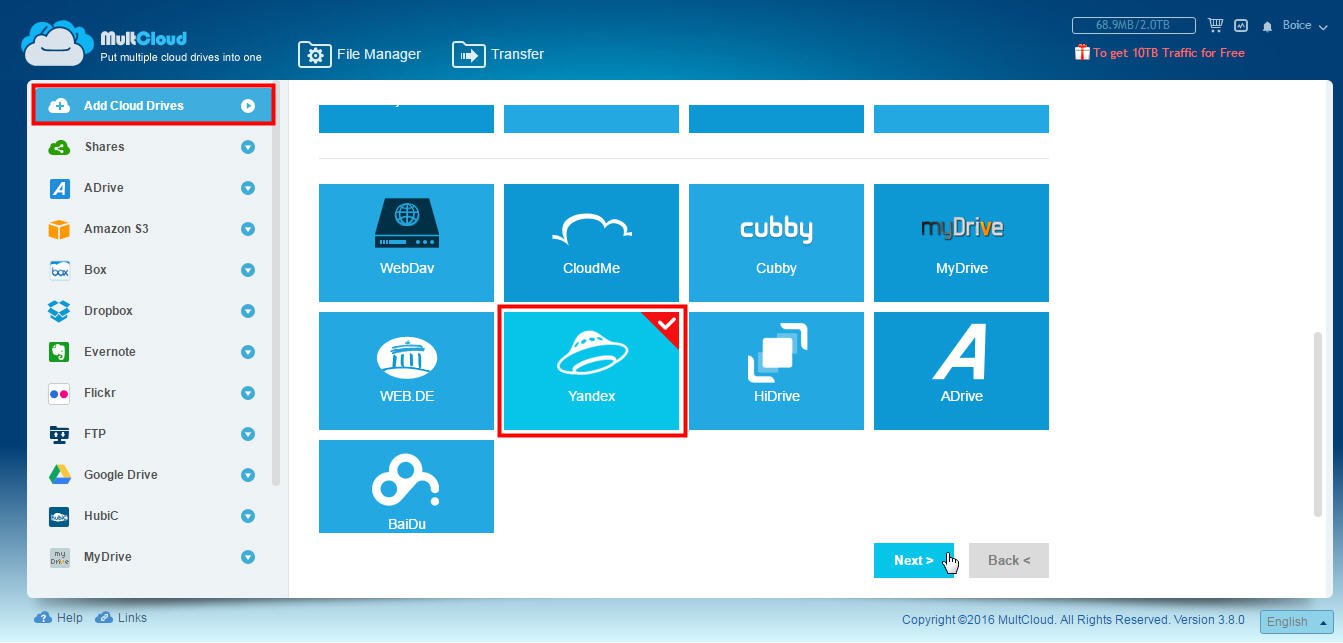Deselect the checked Yandex tile
The image size is (1343, 643).
pyautogui.click(x=591, y=371)
